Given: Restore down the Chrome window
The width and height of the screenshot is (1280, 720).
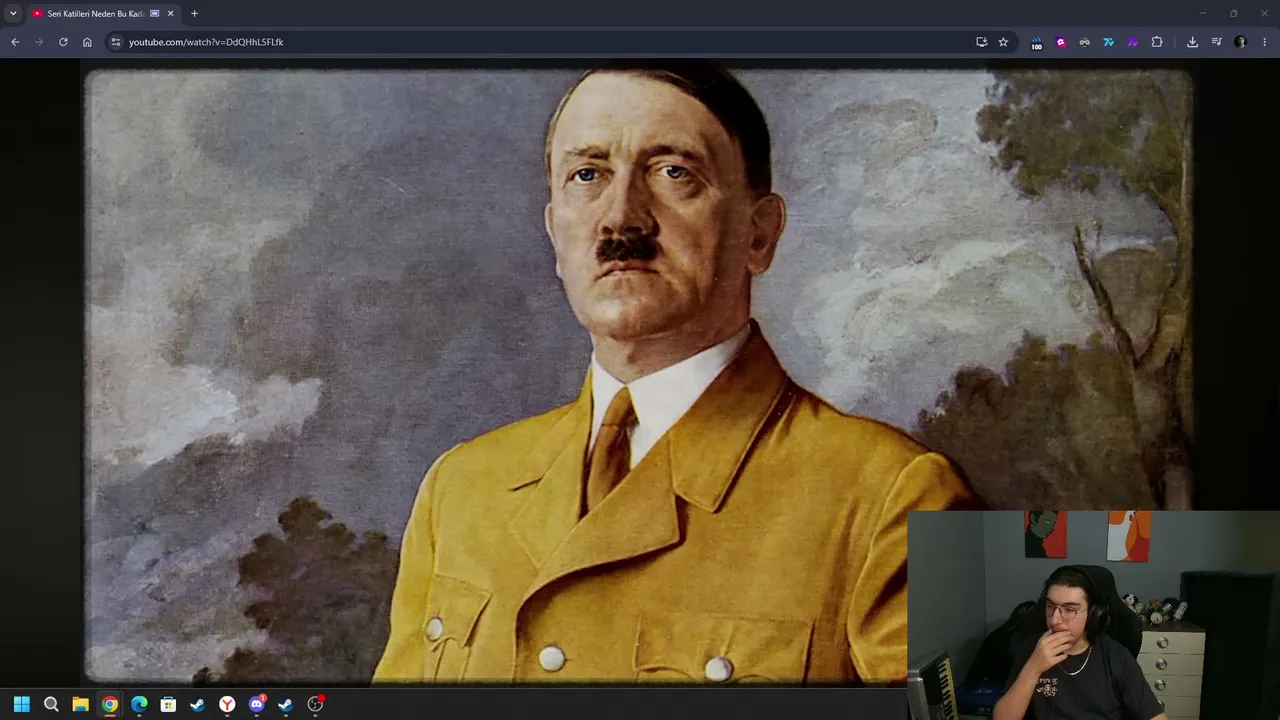Looking at the screenshot, I should (1233, 13).
